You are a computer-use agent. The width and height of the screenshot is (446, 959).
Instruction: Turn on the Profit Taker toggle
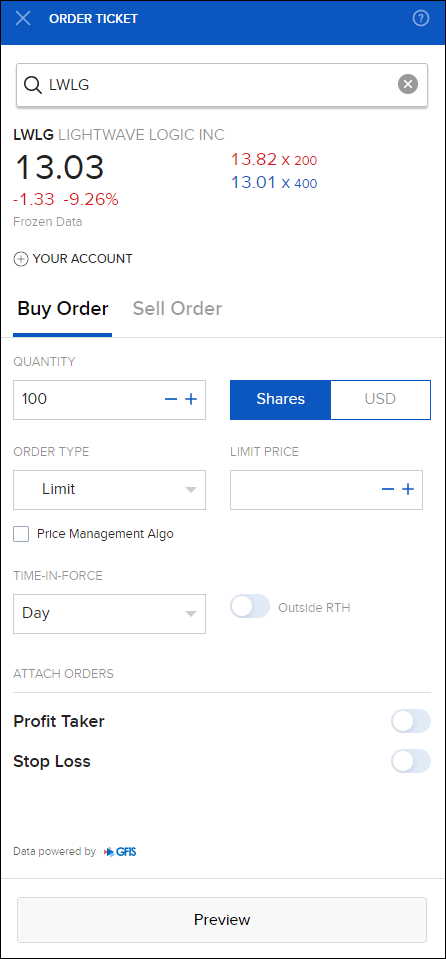[411, 721]
